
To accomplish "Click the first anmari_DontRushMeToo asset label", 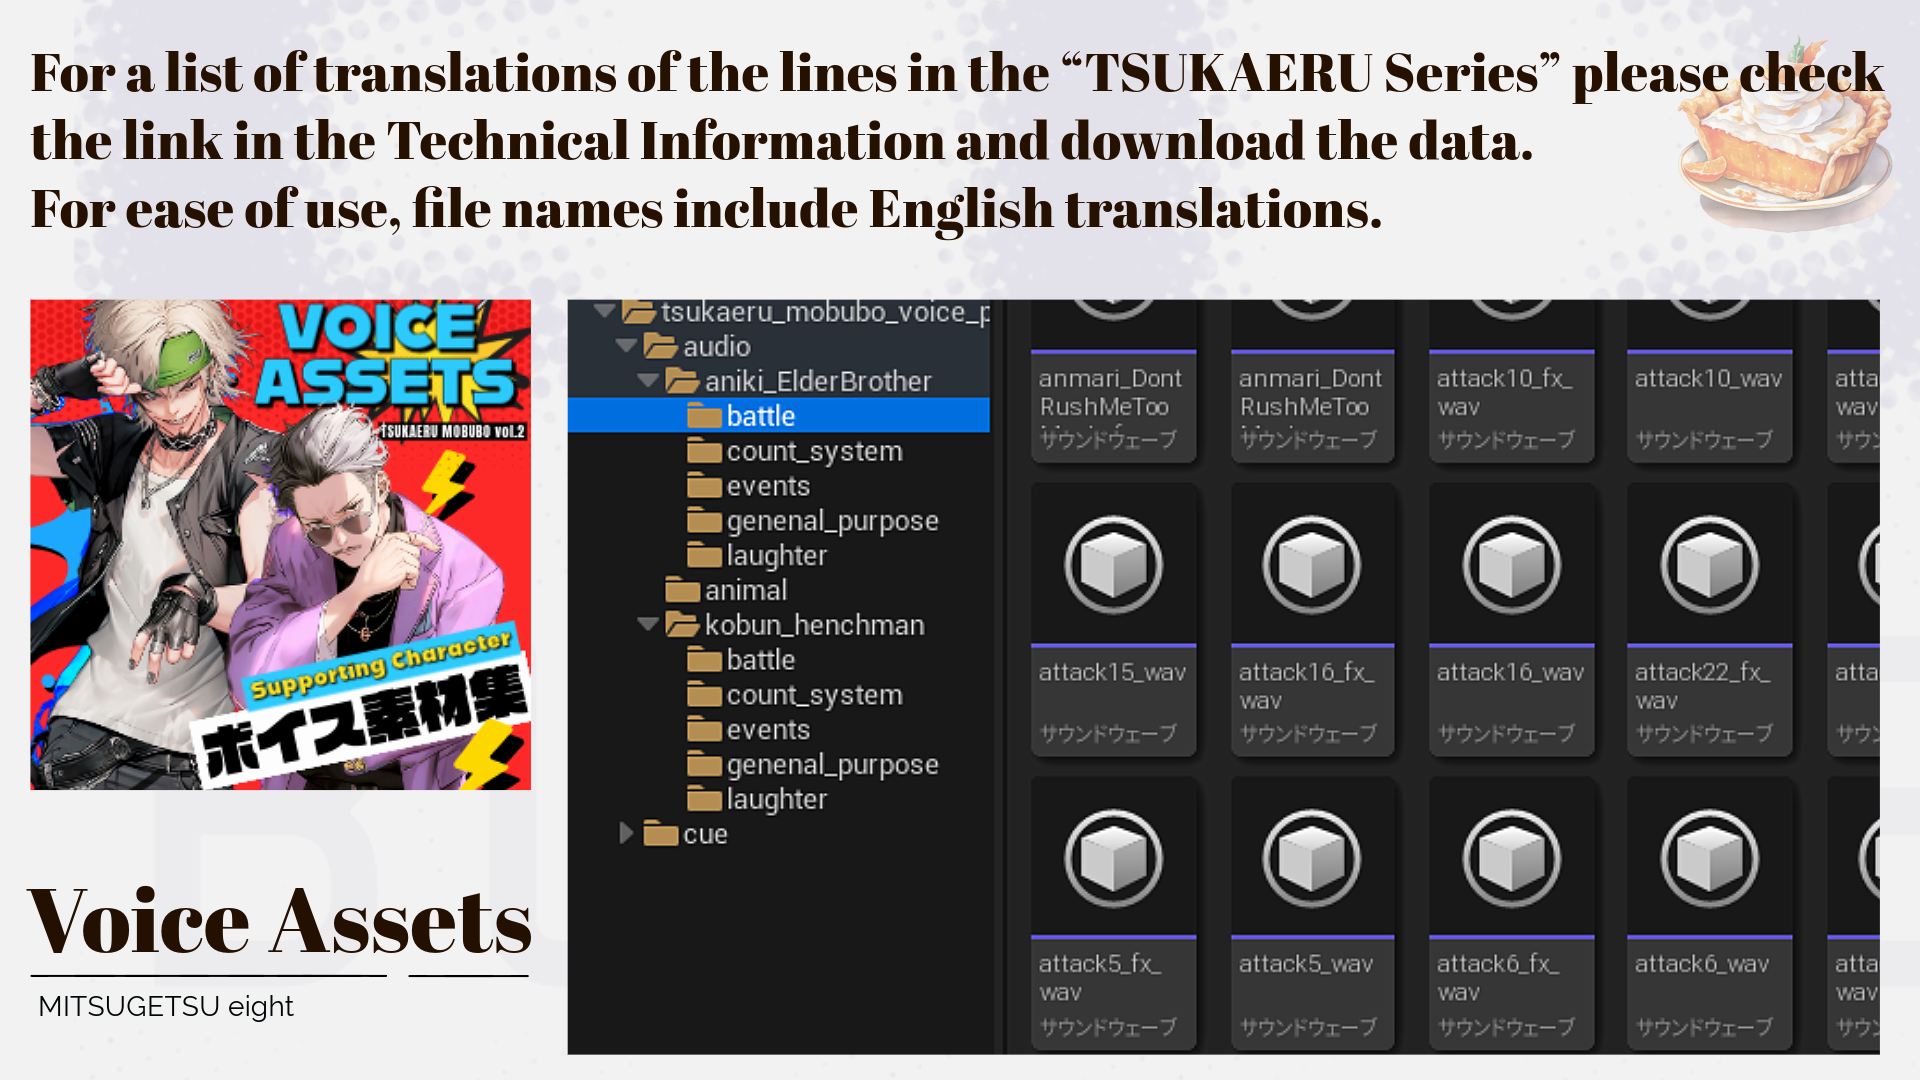I will tap(1110, 392).
